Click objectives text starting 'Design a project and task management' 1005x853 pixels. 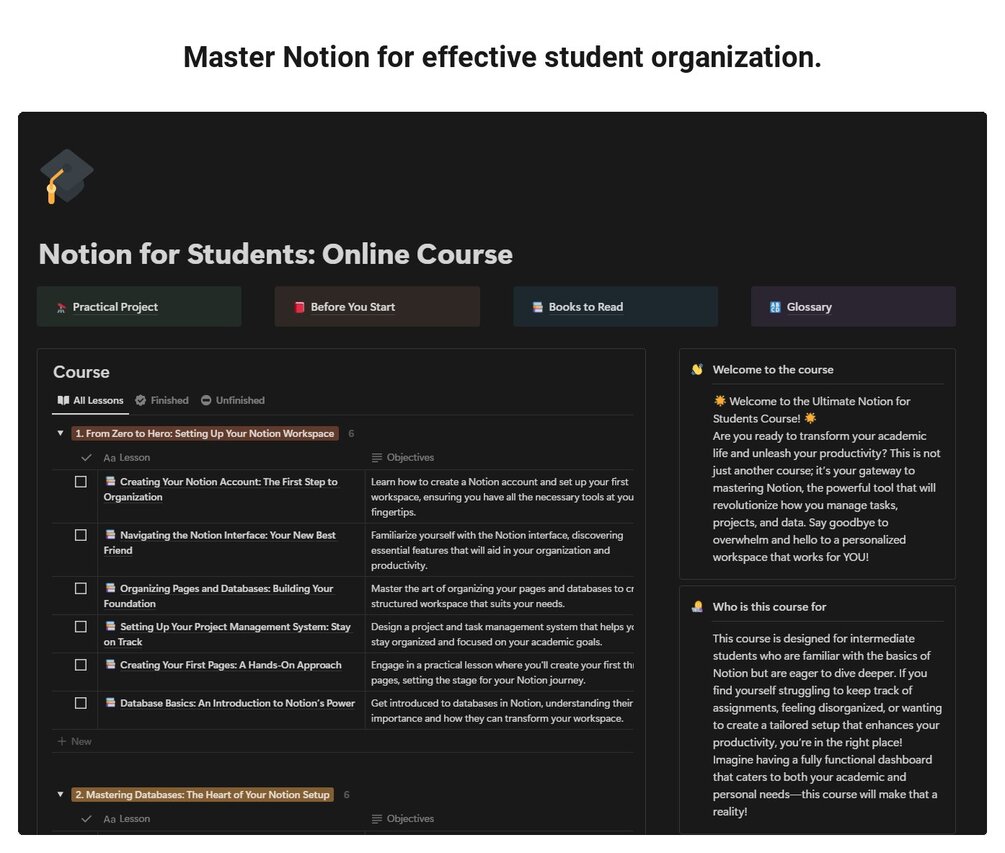(x=502, y=634)
